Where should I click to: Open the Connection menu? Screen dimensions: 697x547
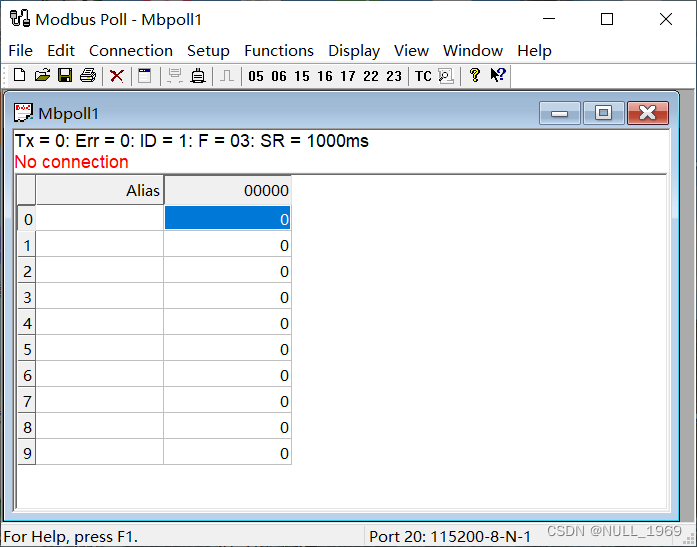coord(131,51)
